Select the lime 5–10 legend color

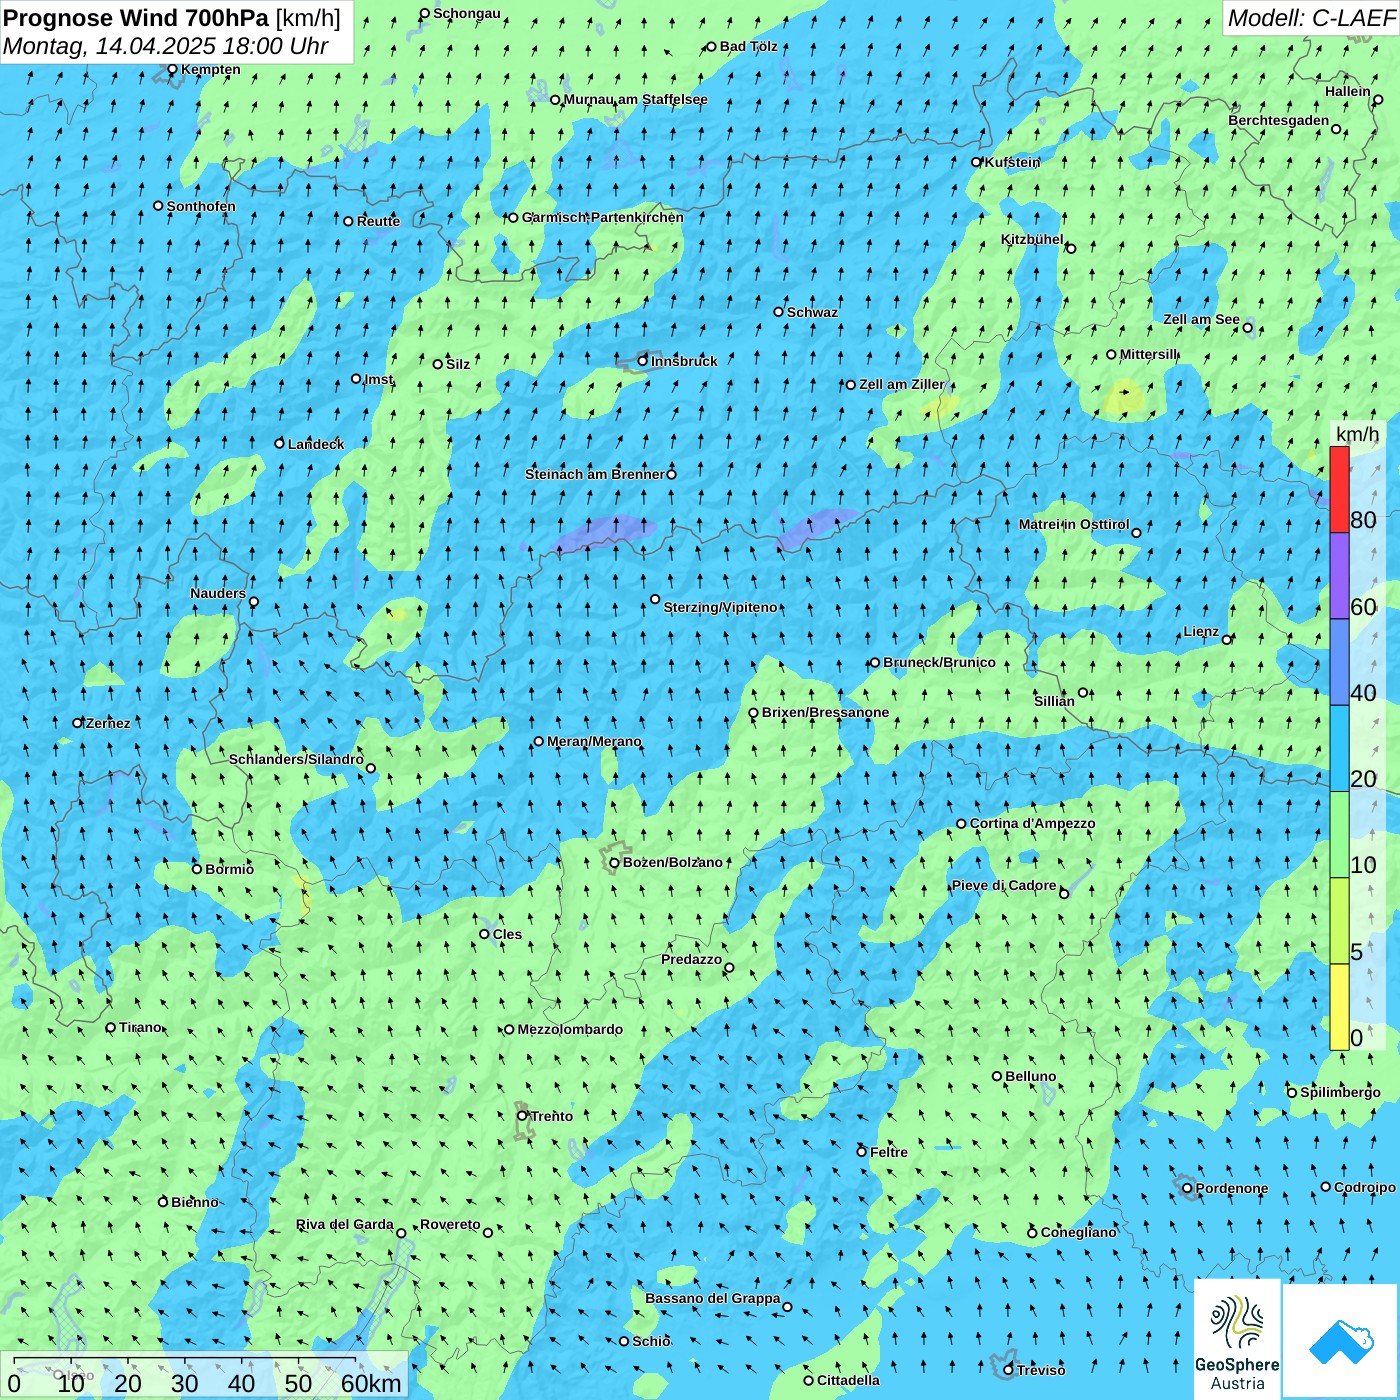click(1339, 921)
